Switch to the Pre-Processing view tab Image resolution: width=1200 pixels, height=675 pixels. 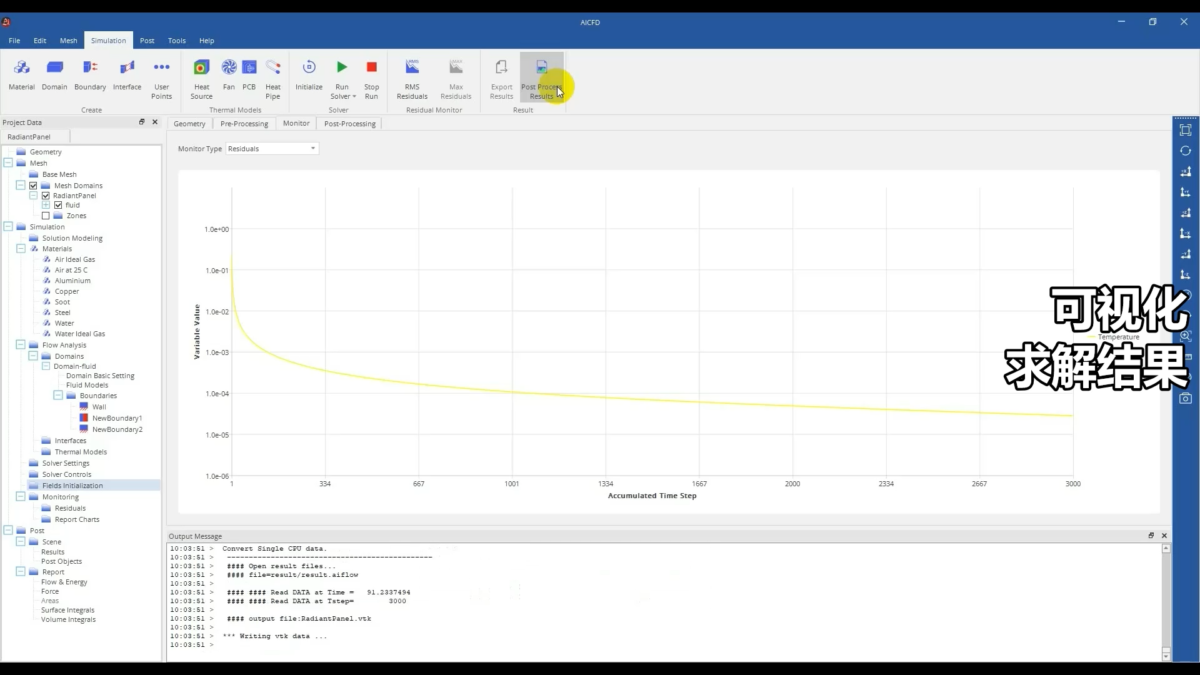pos(244,123)
